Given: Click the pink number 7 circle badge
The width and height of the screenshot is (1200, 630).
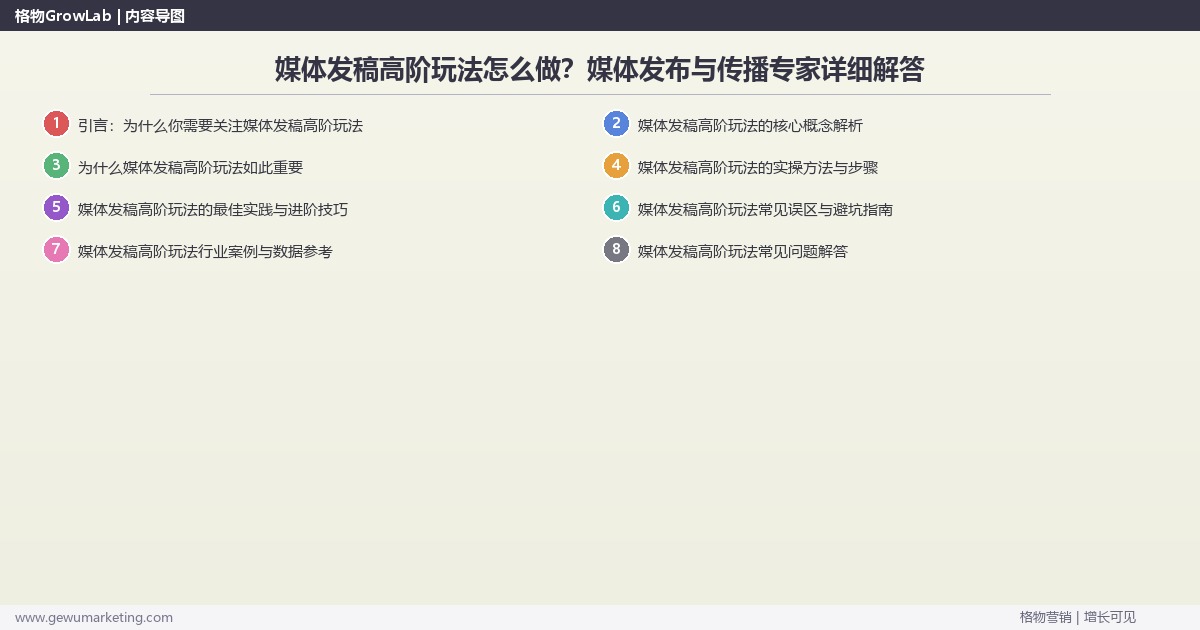Looking at the screenshot, I should (x=56, y=250).
